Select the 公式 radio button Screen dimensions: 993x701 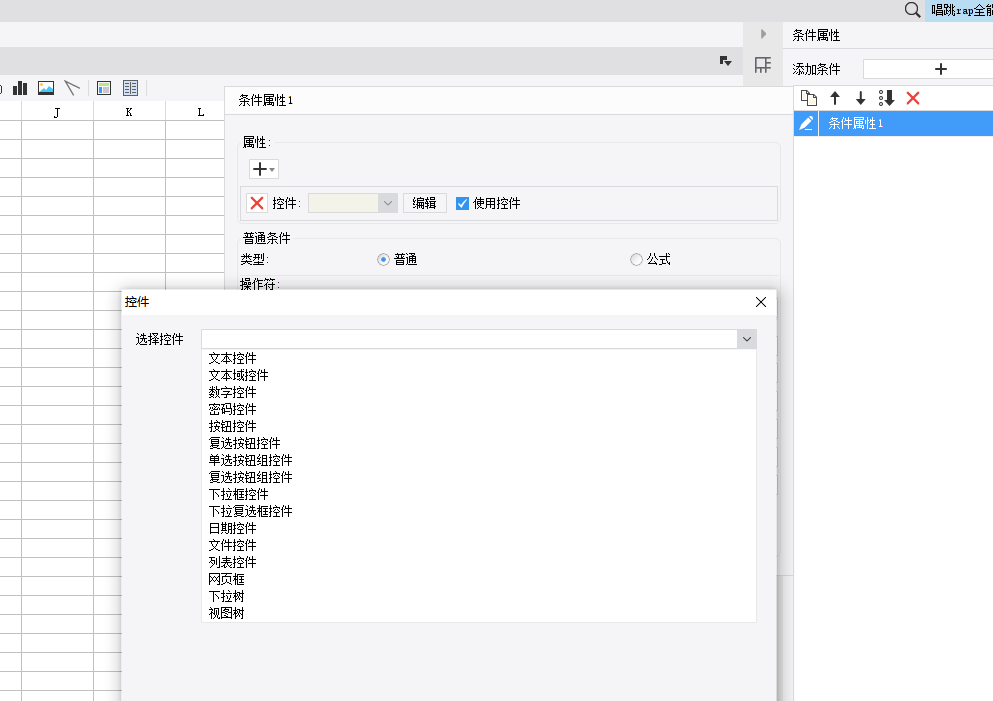pyautogui.click(x=636, y=260)
